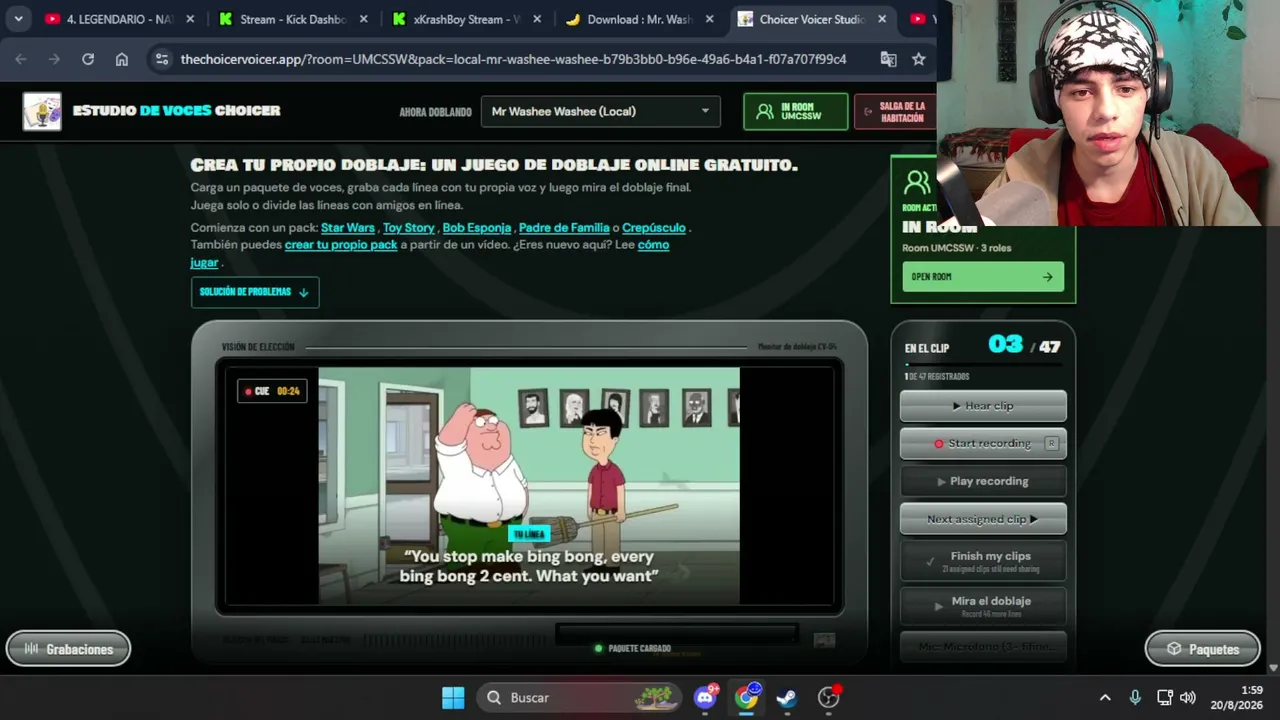Click the 'CUE 00:24' timer badge
Screen dimensions: 1280x720
click(272, 391)
